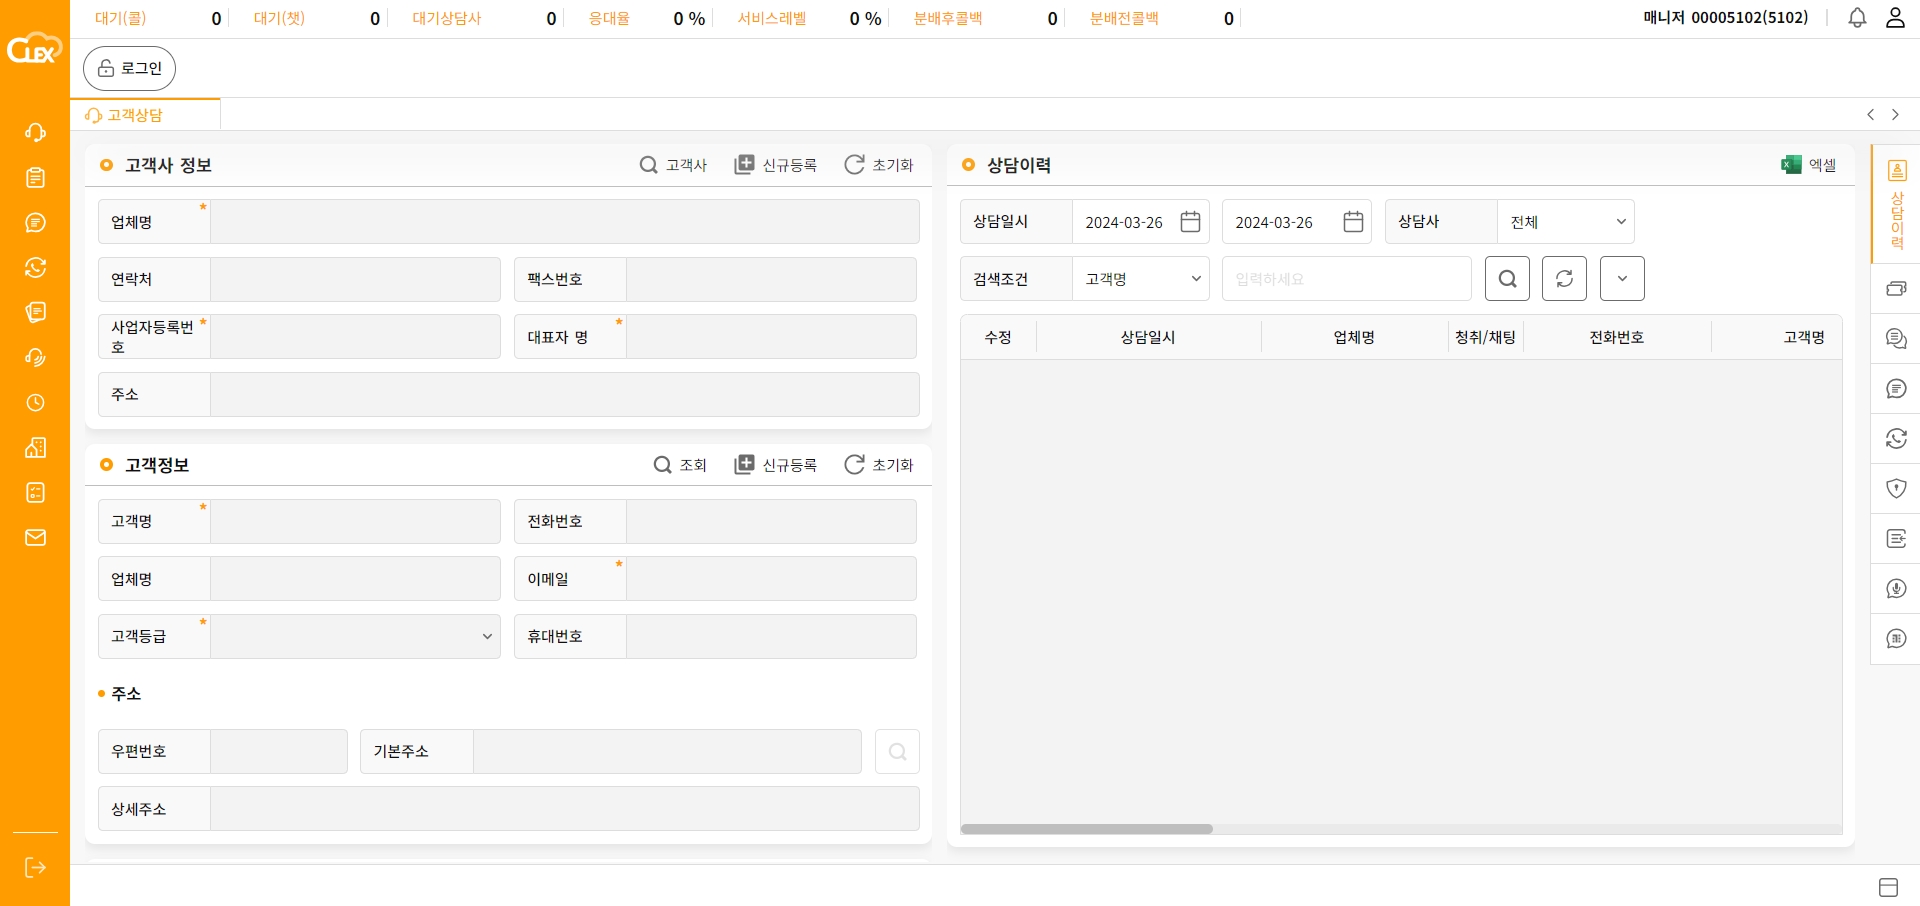Click the 로그인 button

(129, 68)
